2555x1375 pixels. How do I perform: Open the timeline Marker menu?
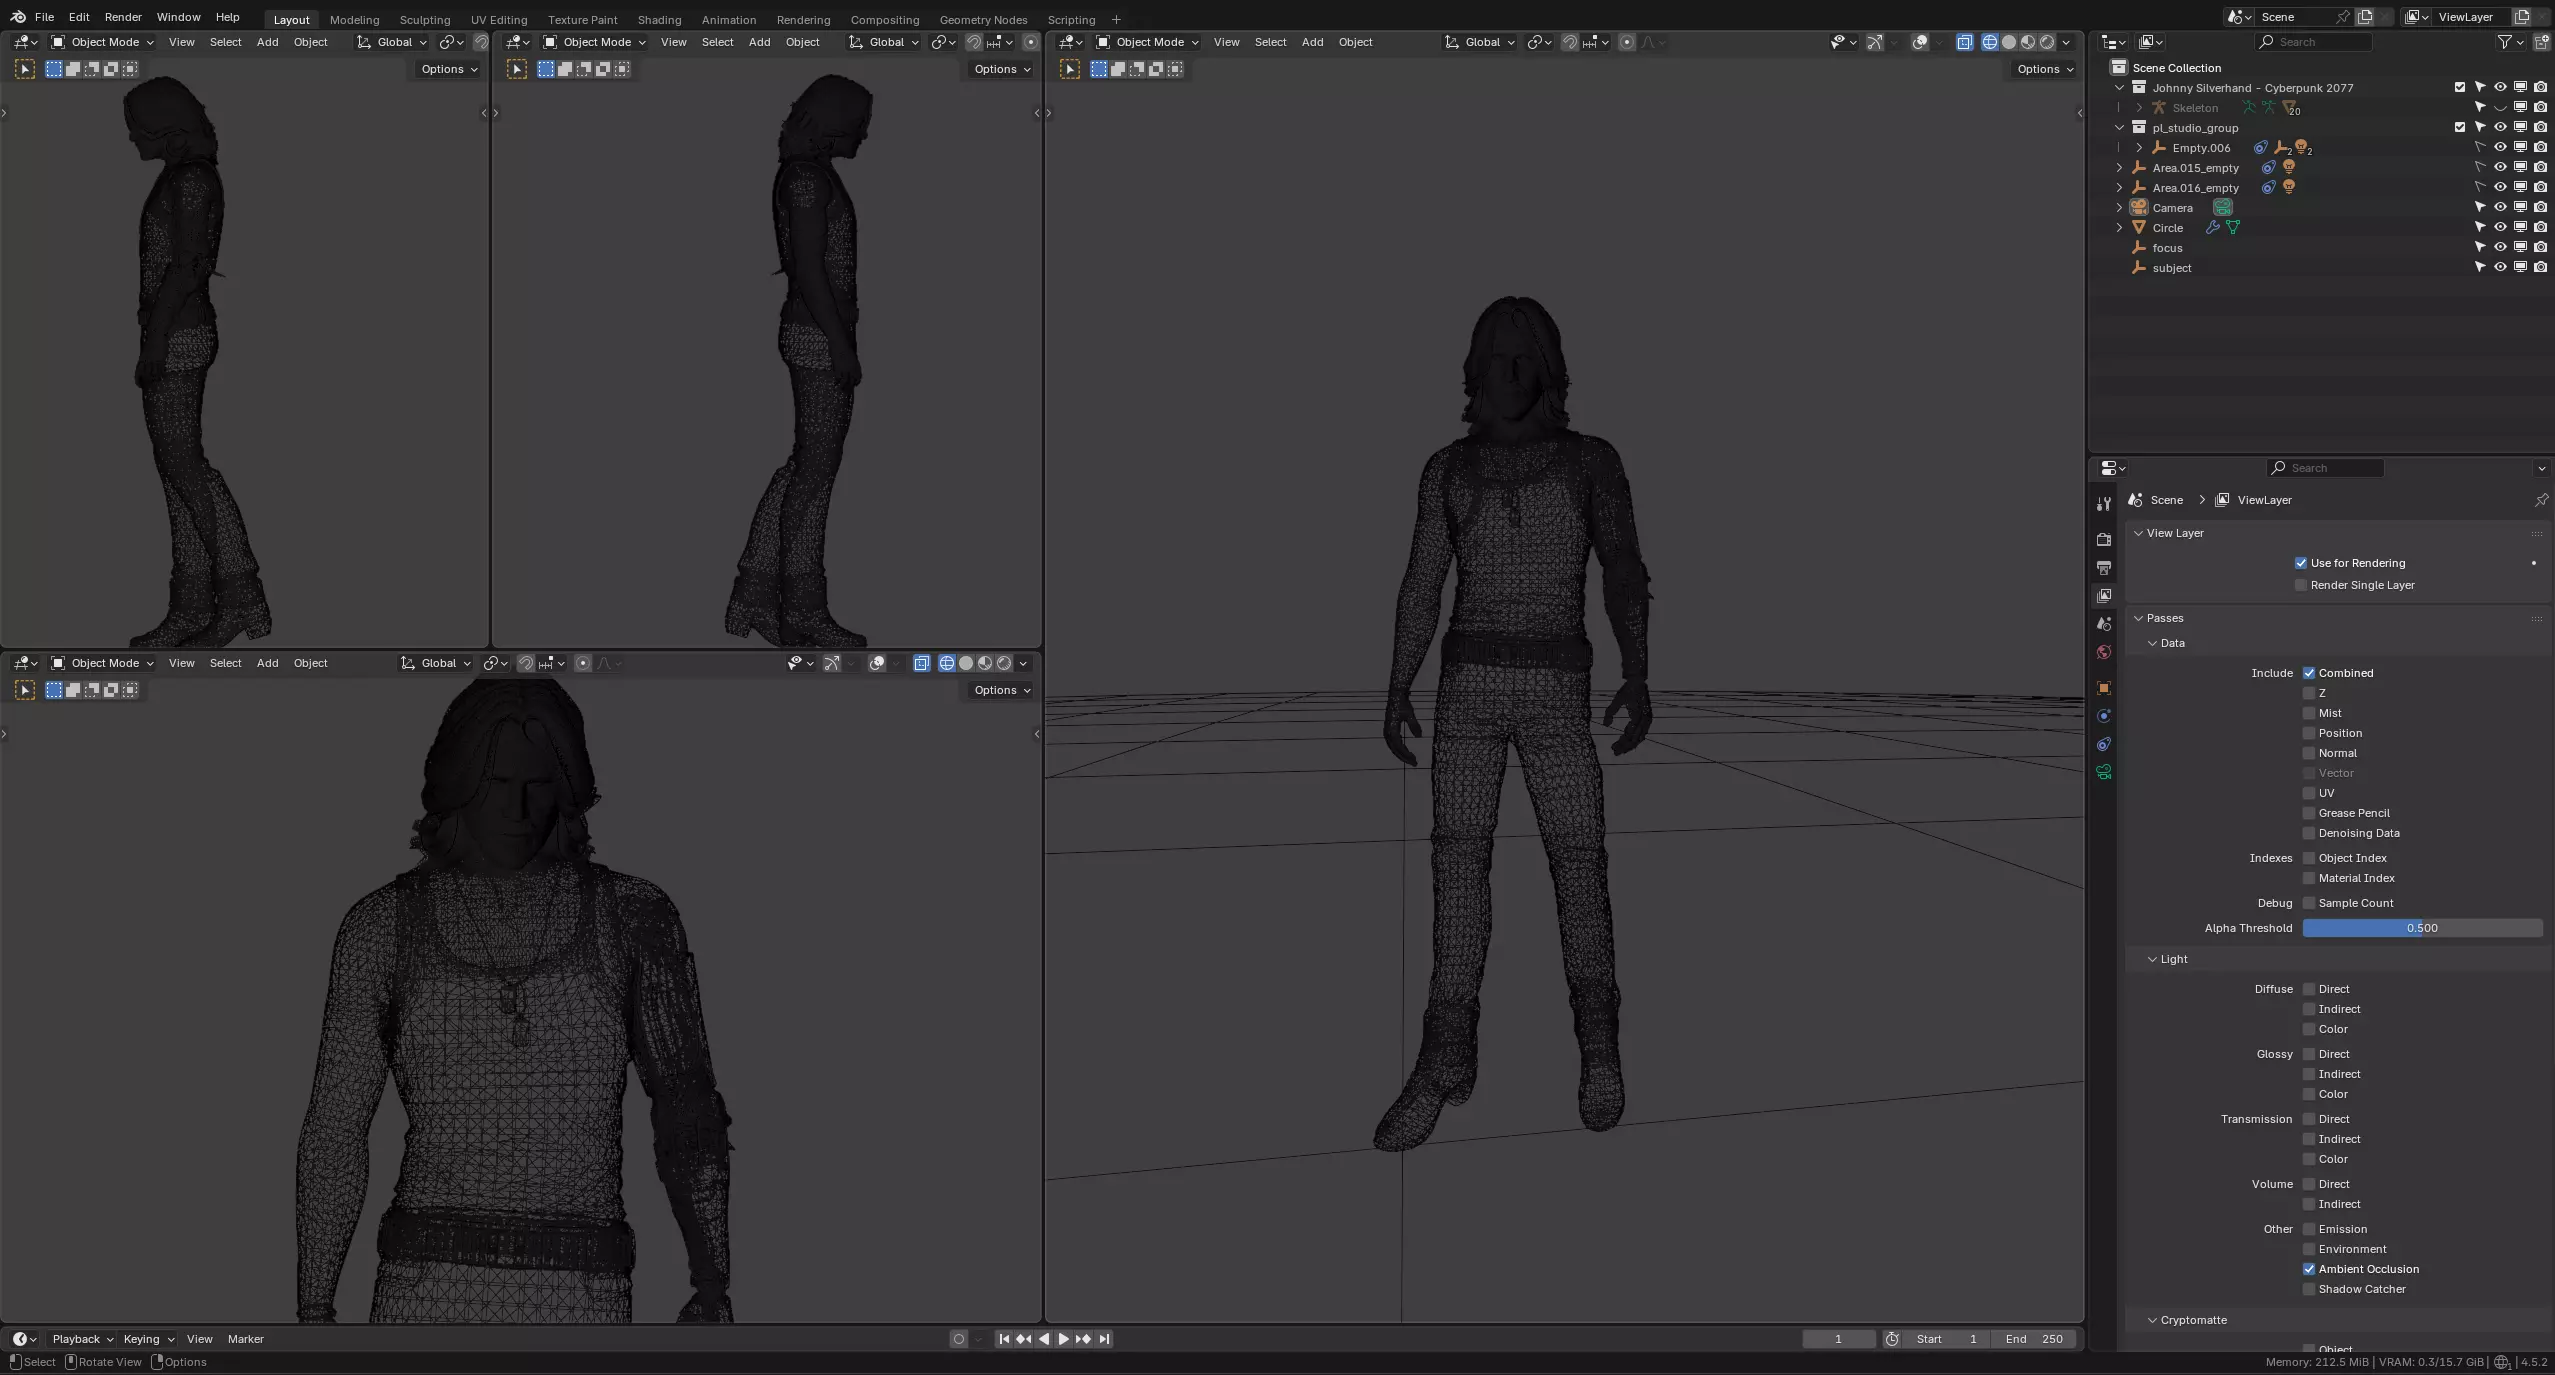tap(245, 1339)
